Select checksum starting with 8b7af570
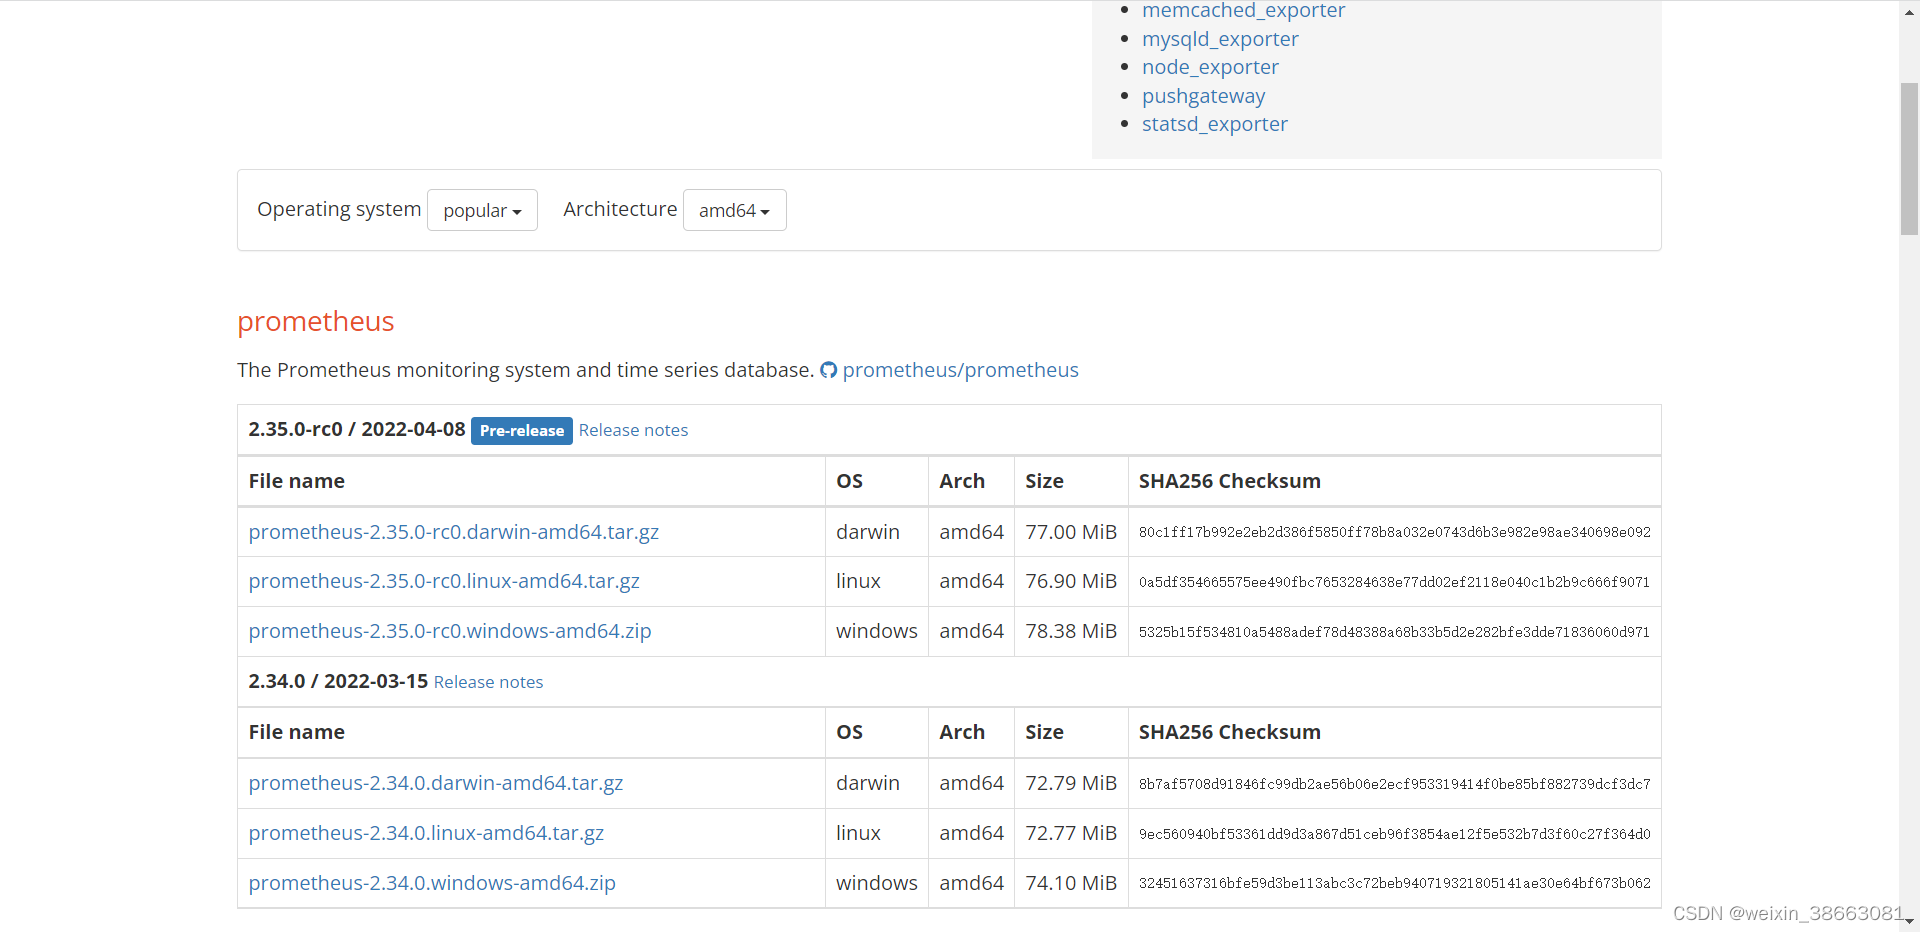Screen dimensions: 1920x932 point(1394,784)
